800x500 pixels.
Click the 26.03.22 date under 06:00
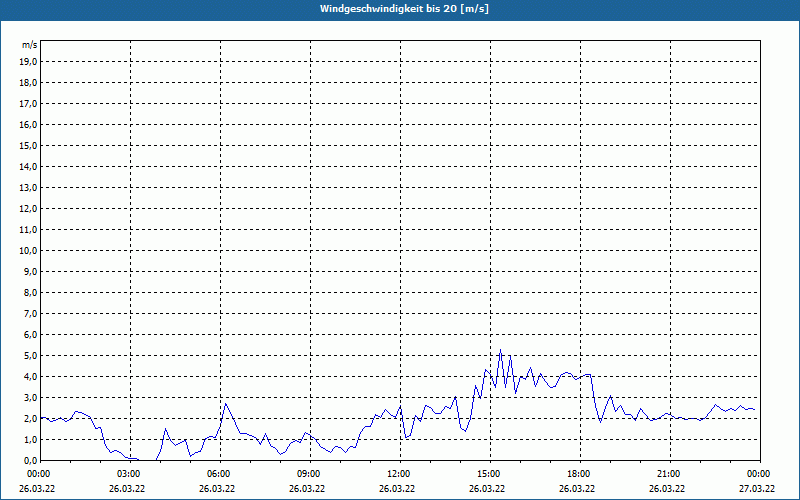[217, 488]
